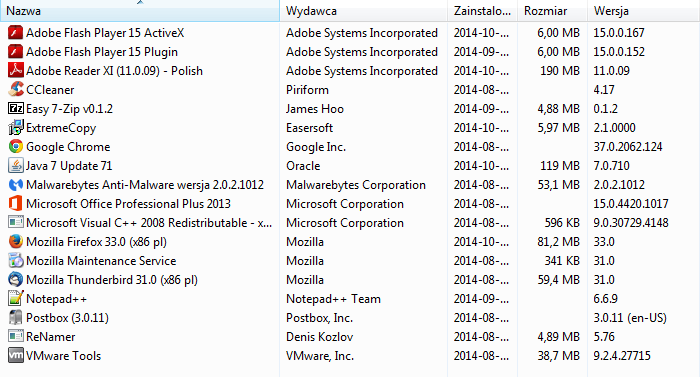Select 'Malwarebytes Anti-Malware wersja 2.0.2.1012' name

145,185
